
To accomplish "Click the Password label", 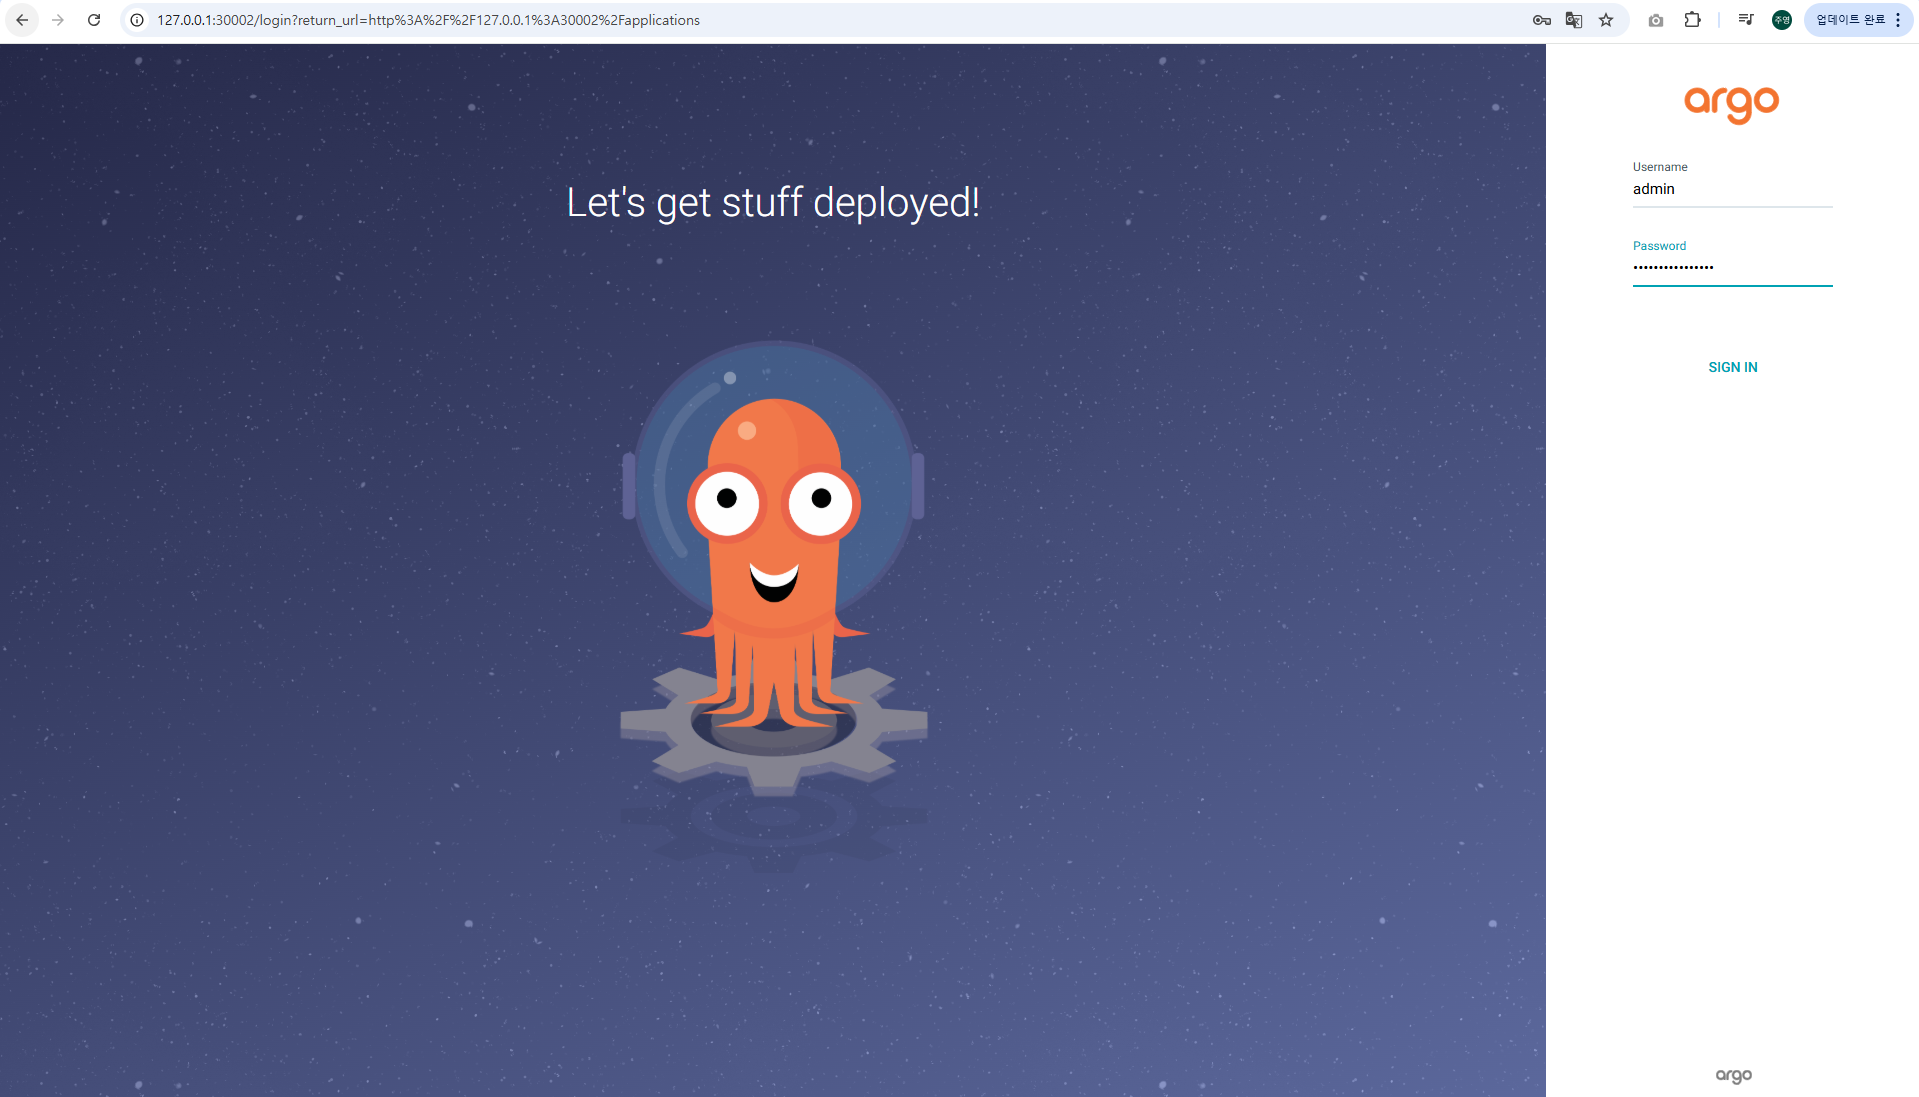I will click(1659, 246).
